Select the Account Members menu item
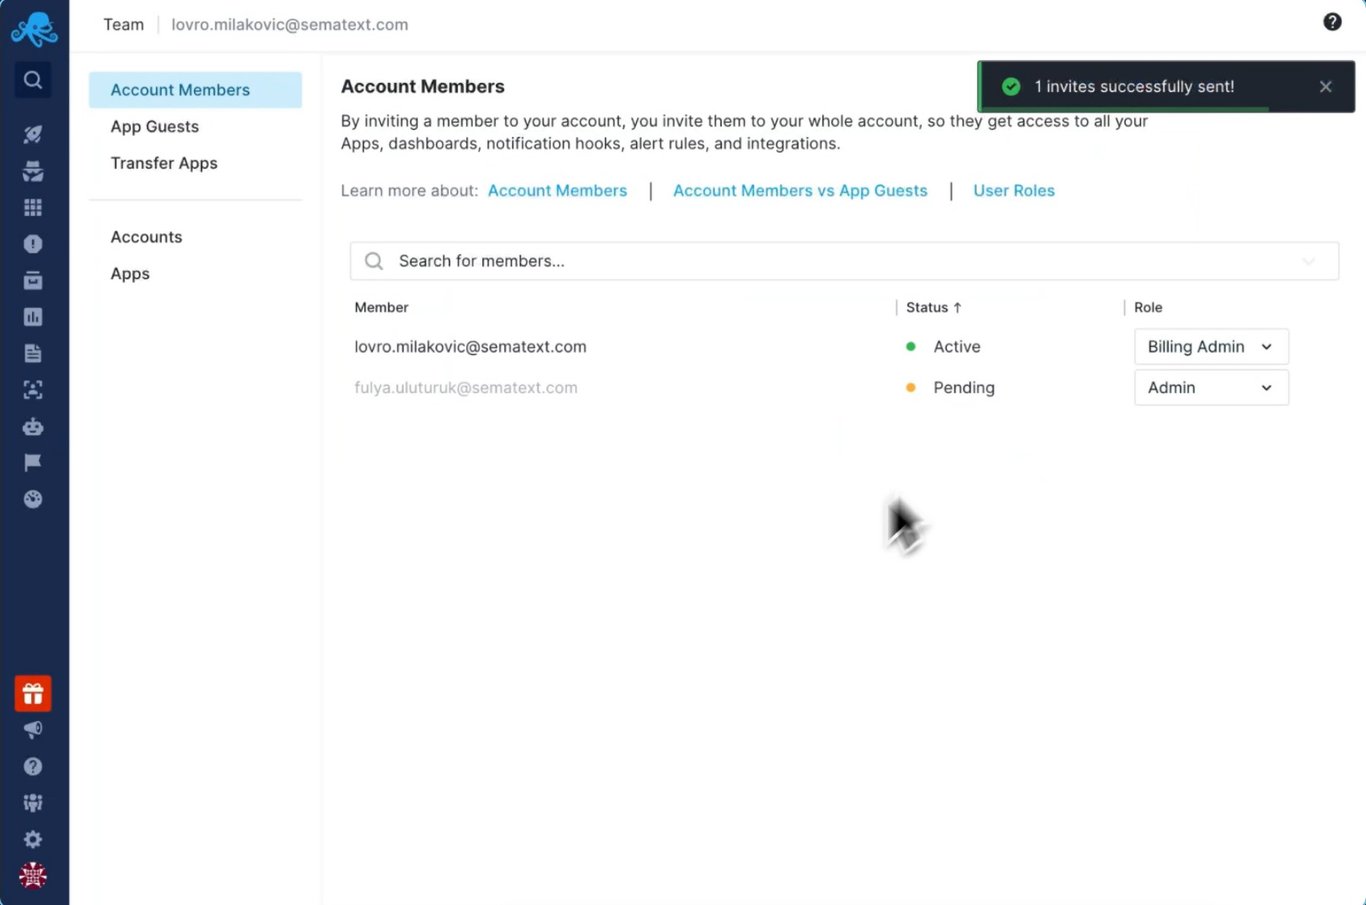Screen dimensions: 1366x905 point(195,90)
